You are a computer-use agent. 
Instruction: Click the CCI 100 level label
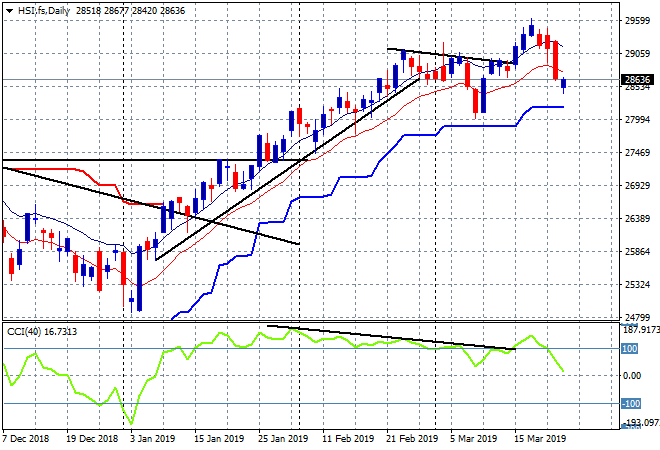pos(630,349)
